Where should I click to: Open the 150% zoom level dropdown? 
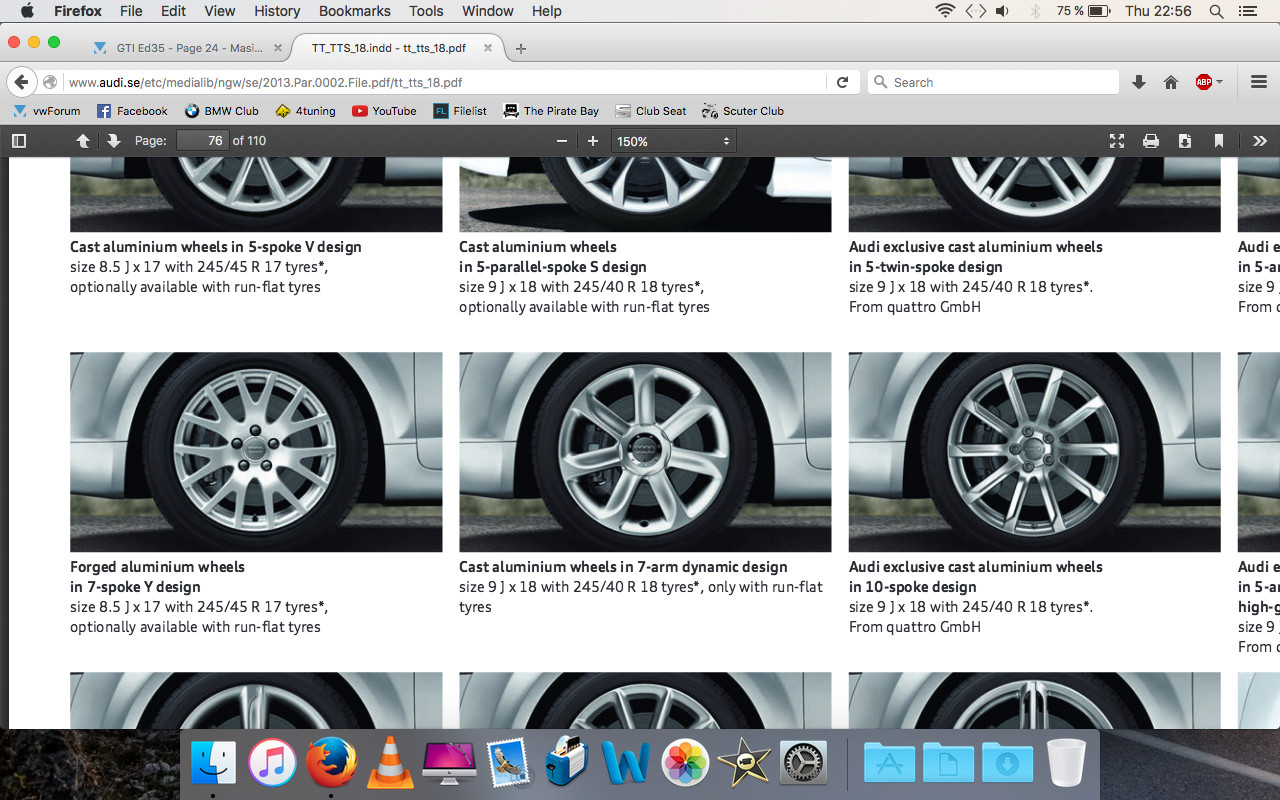point(673,141)
